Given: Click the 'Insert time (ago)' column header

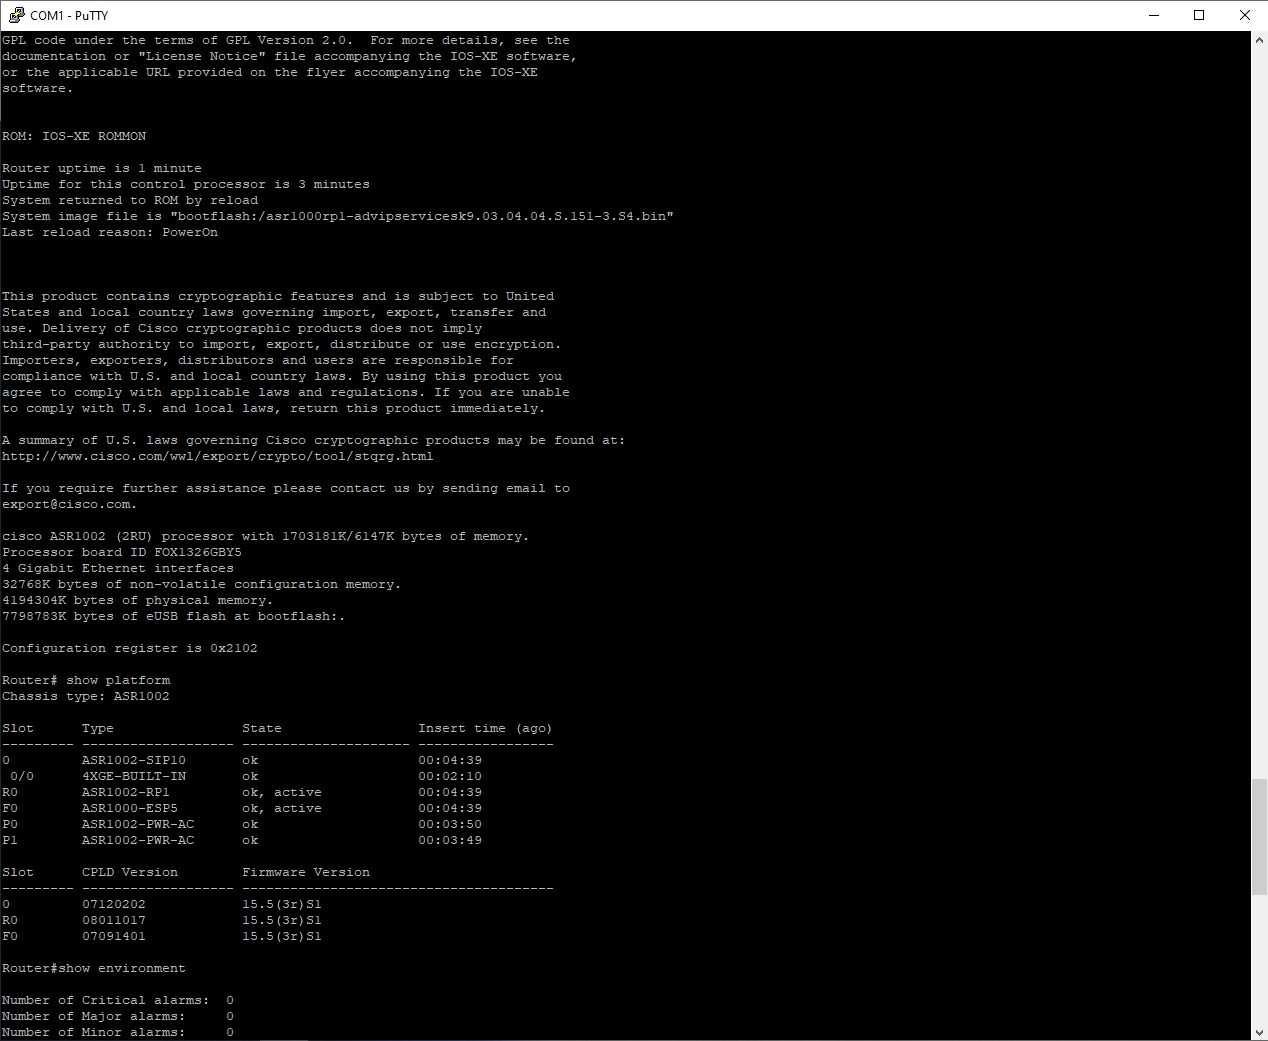Looking at the screenshot, I should coord(485,728).
